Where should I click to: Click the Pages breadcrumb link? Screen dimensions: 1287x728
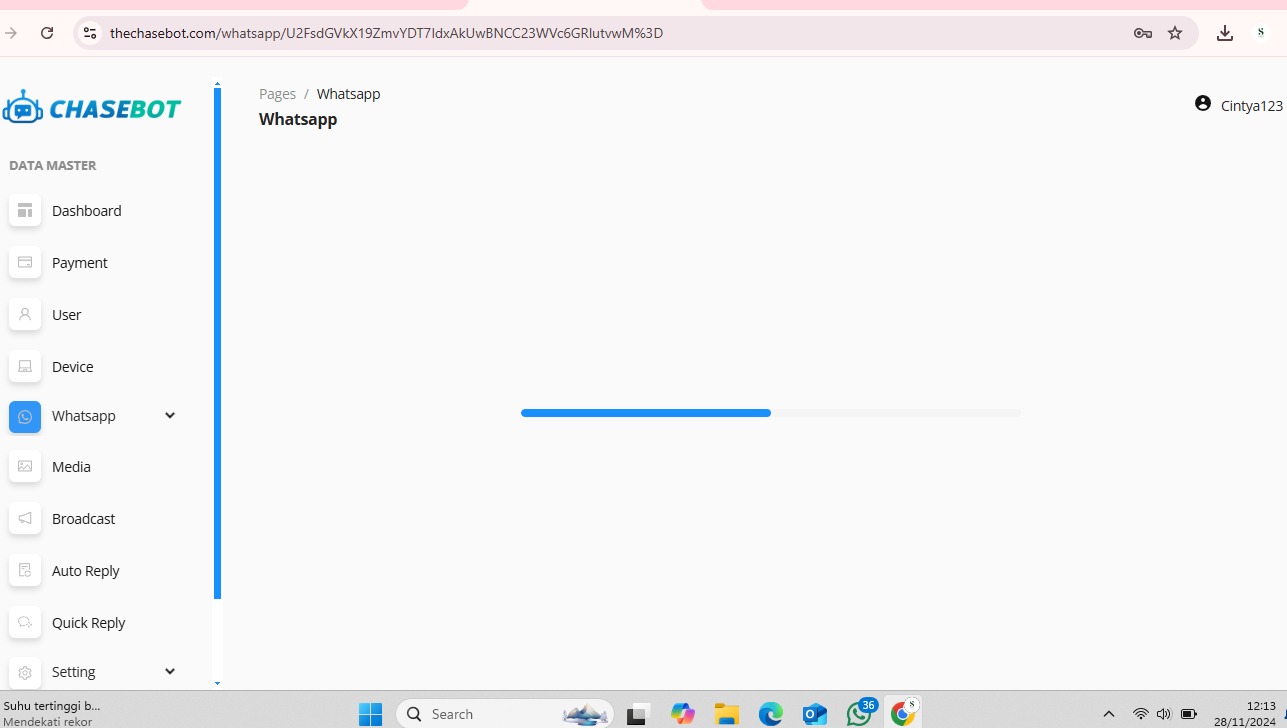pyautogui.click(x=277, y=94)
